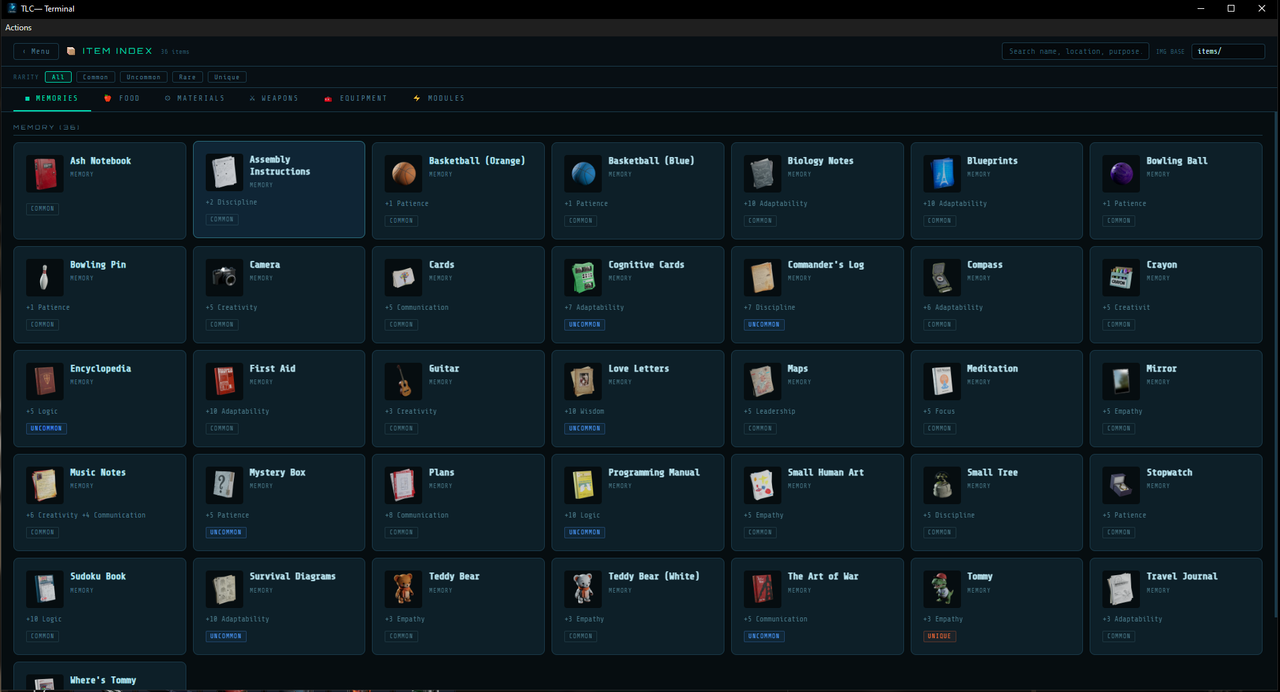Click the First Aid icon

tap(224, 382)
